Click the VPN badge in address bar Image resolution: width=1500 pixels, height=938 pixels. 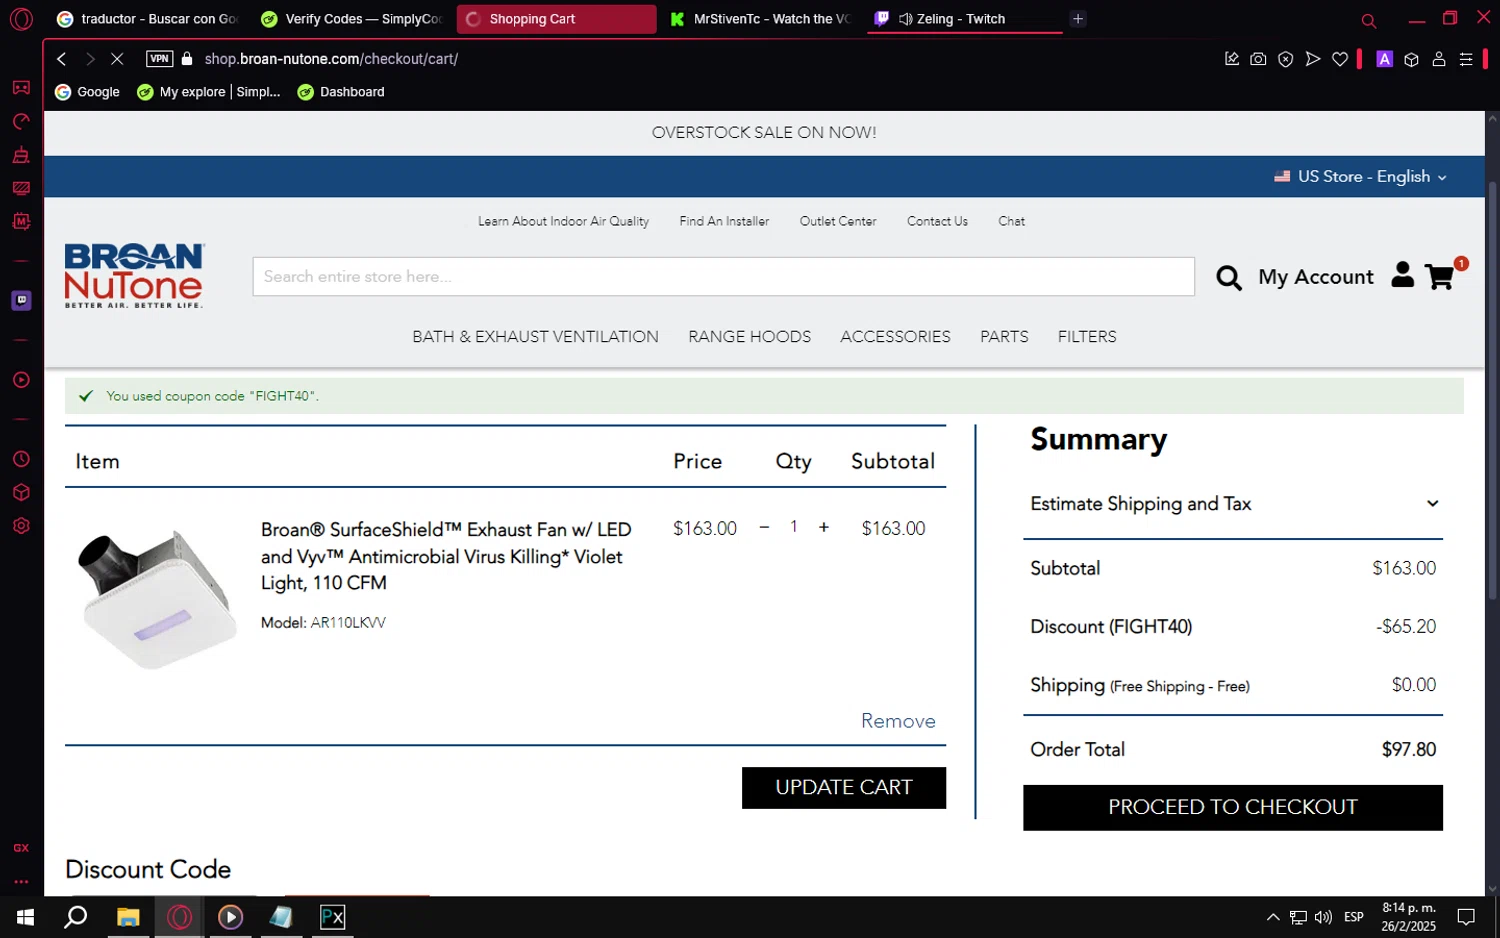tap(159, 59)
